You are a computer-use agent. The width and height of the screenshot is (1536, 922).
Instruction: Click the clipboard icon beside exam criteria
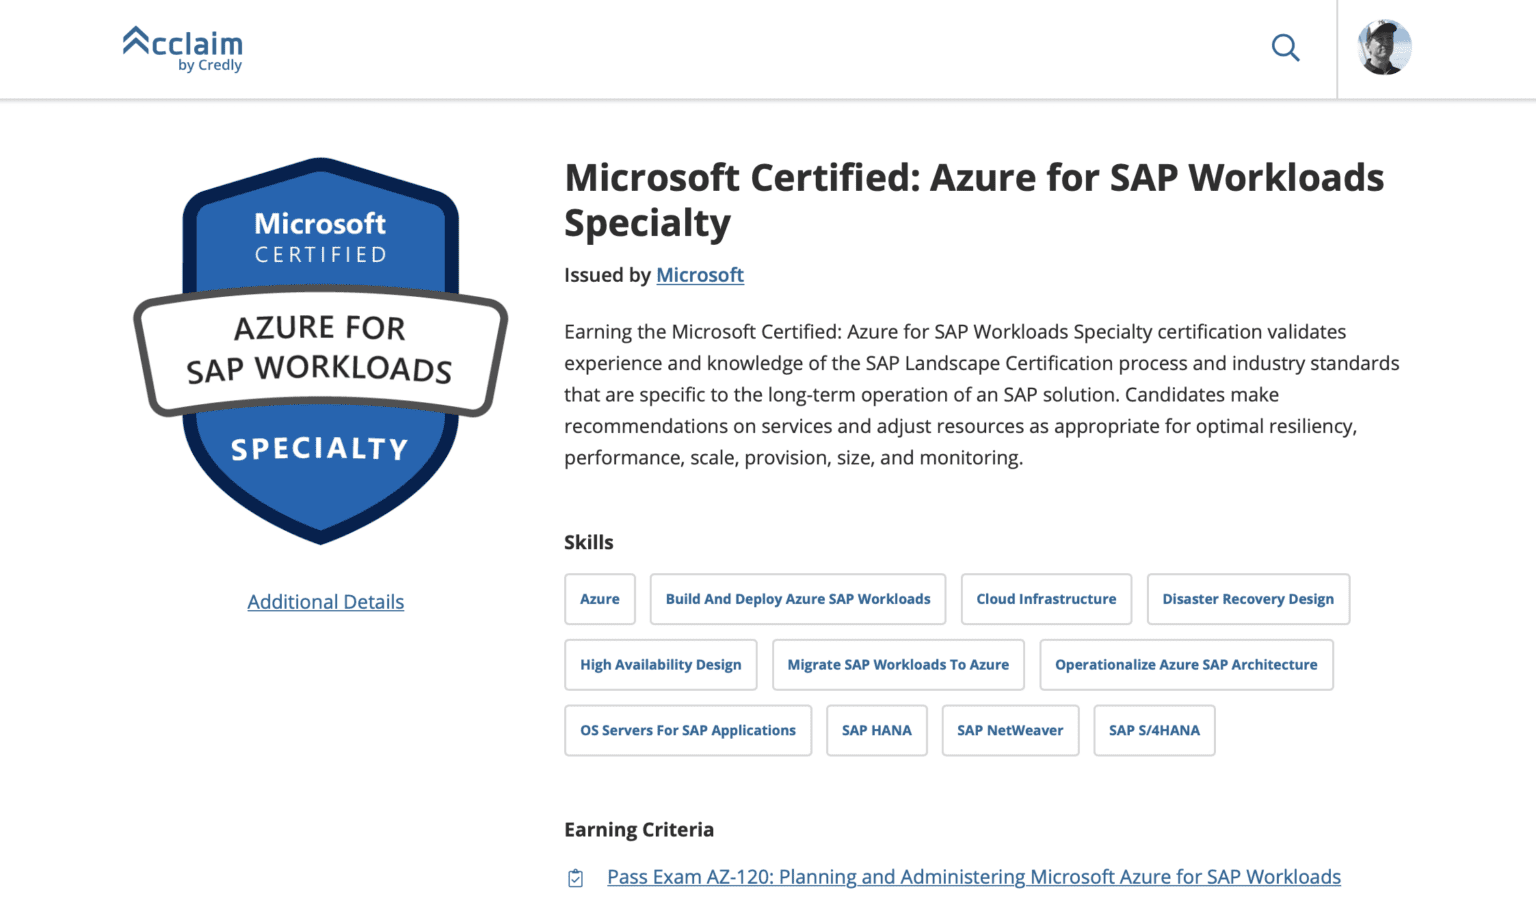[576, 878]
